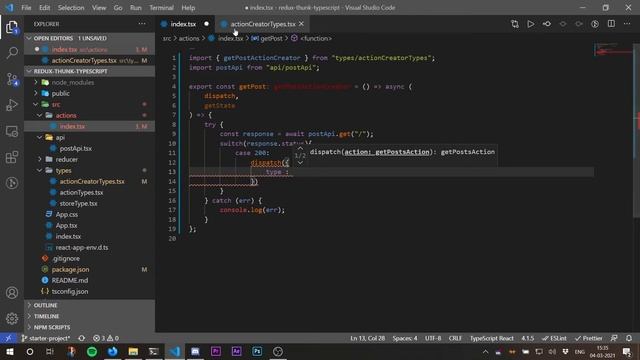
Task: Open the editor More Actions ellipsis
Action: pyautogui.click(x=627, y=24)
